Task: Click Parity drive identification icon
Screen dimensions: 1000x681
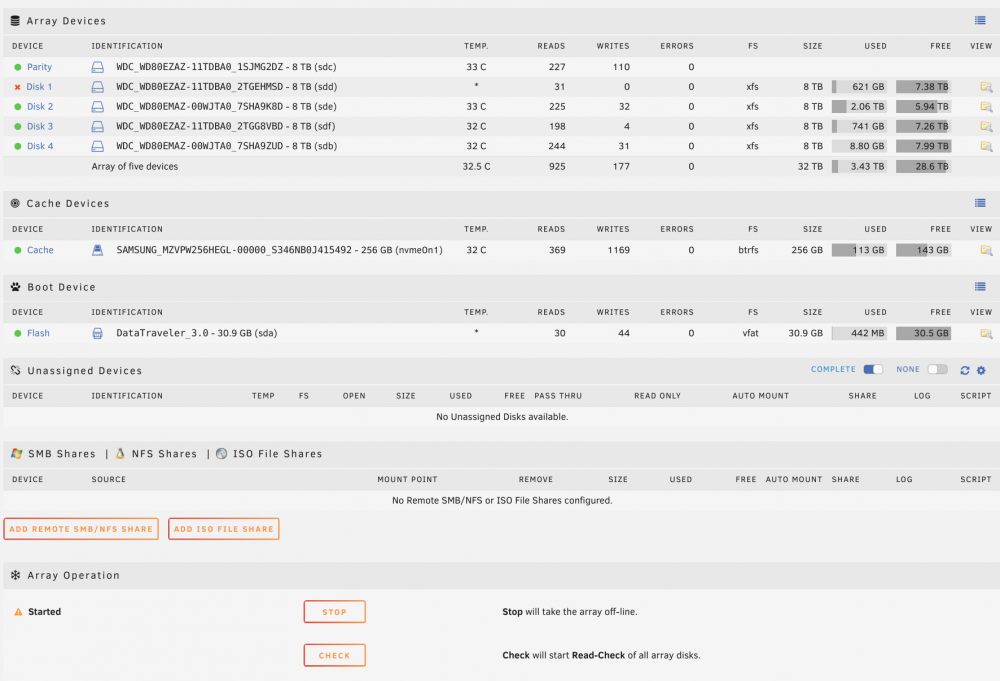Action: [98, 67]
